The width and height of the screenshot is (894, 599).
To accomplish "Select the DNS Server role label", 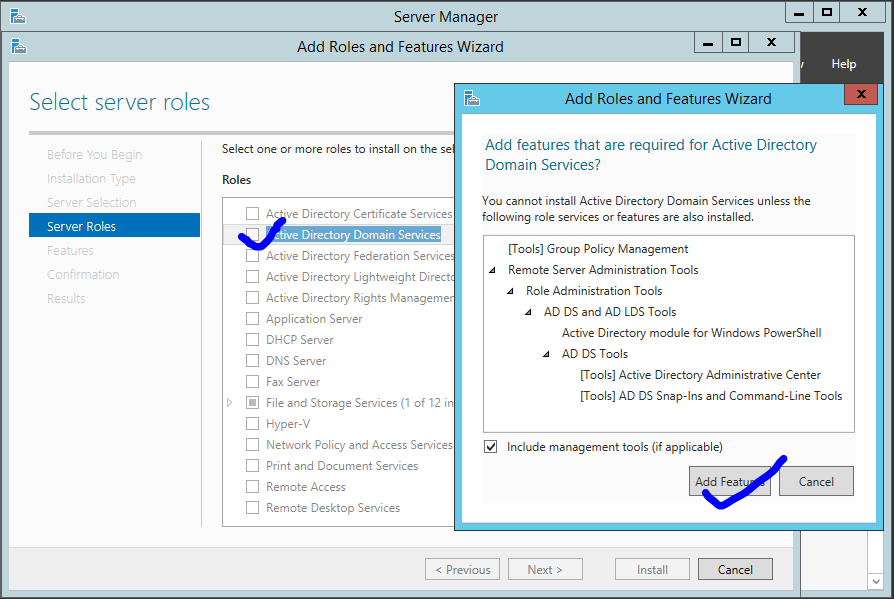I will [x=296, y=361].
